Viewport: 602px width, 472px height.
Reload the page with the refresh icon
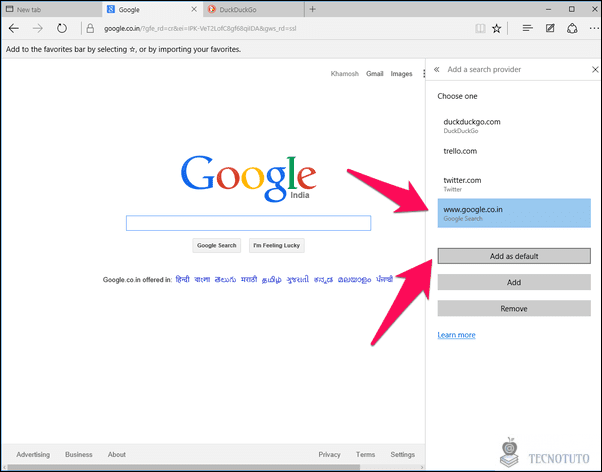click(x=62, y=28)
